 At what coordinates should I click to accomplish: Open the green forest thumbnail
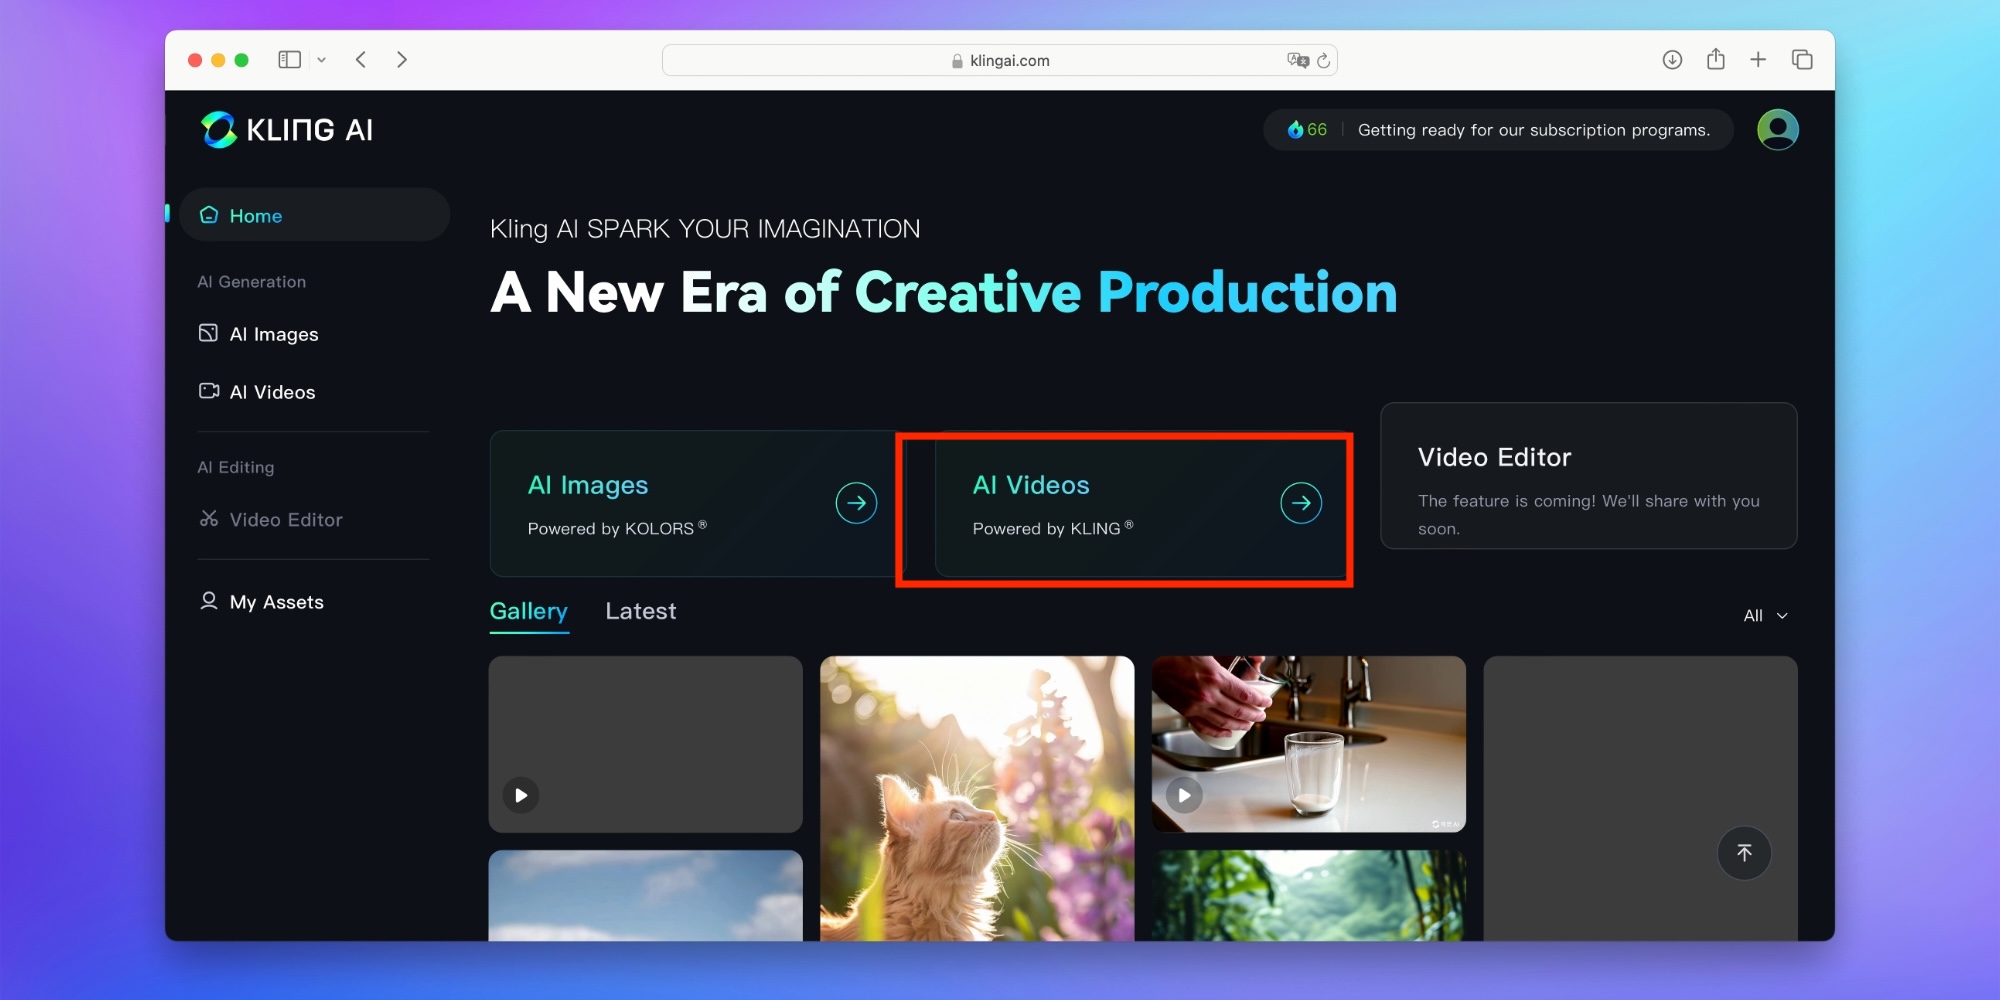click(1309, 896)
